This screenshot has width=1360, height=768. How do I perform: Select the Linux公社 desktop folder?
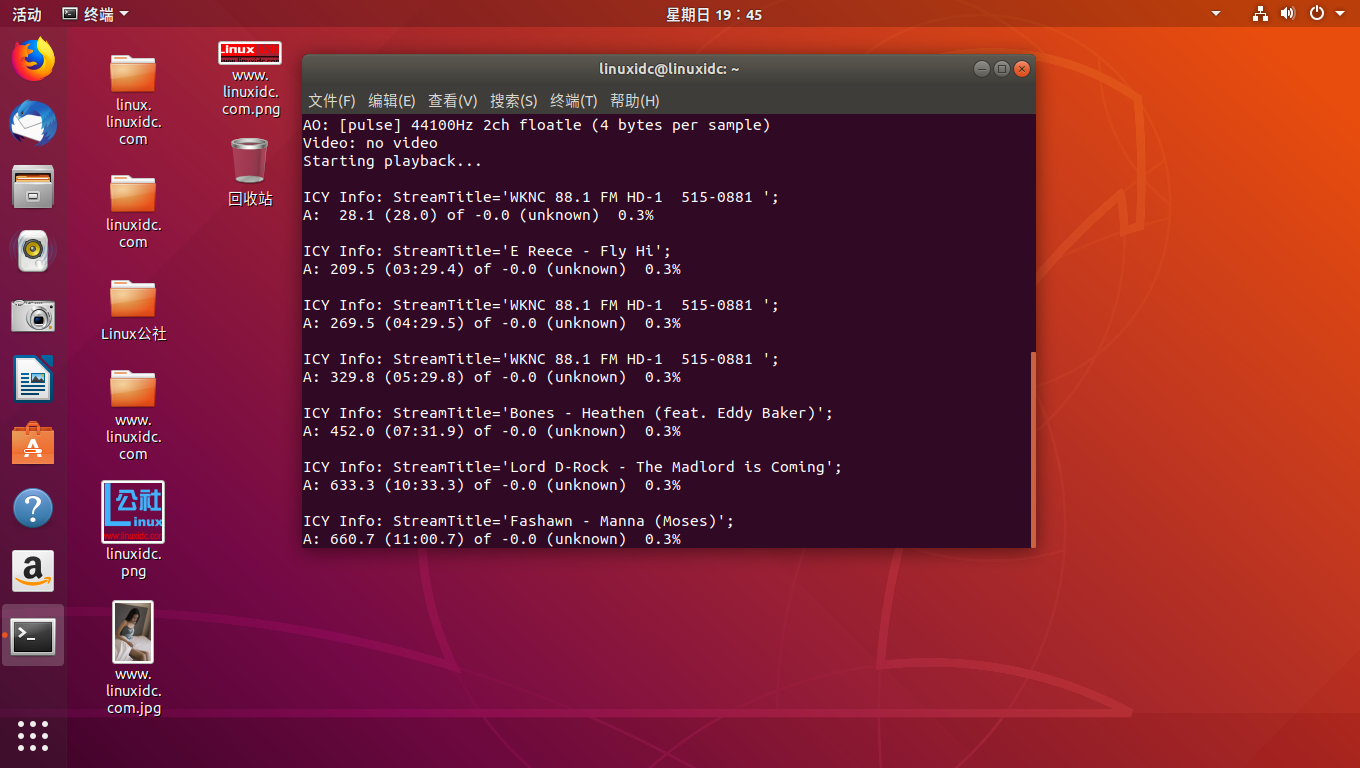133,309
